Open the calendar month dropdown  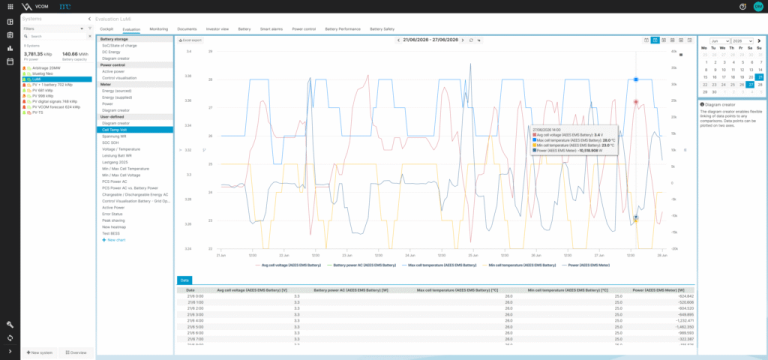tap(720, 41)
